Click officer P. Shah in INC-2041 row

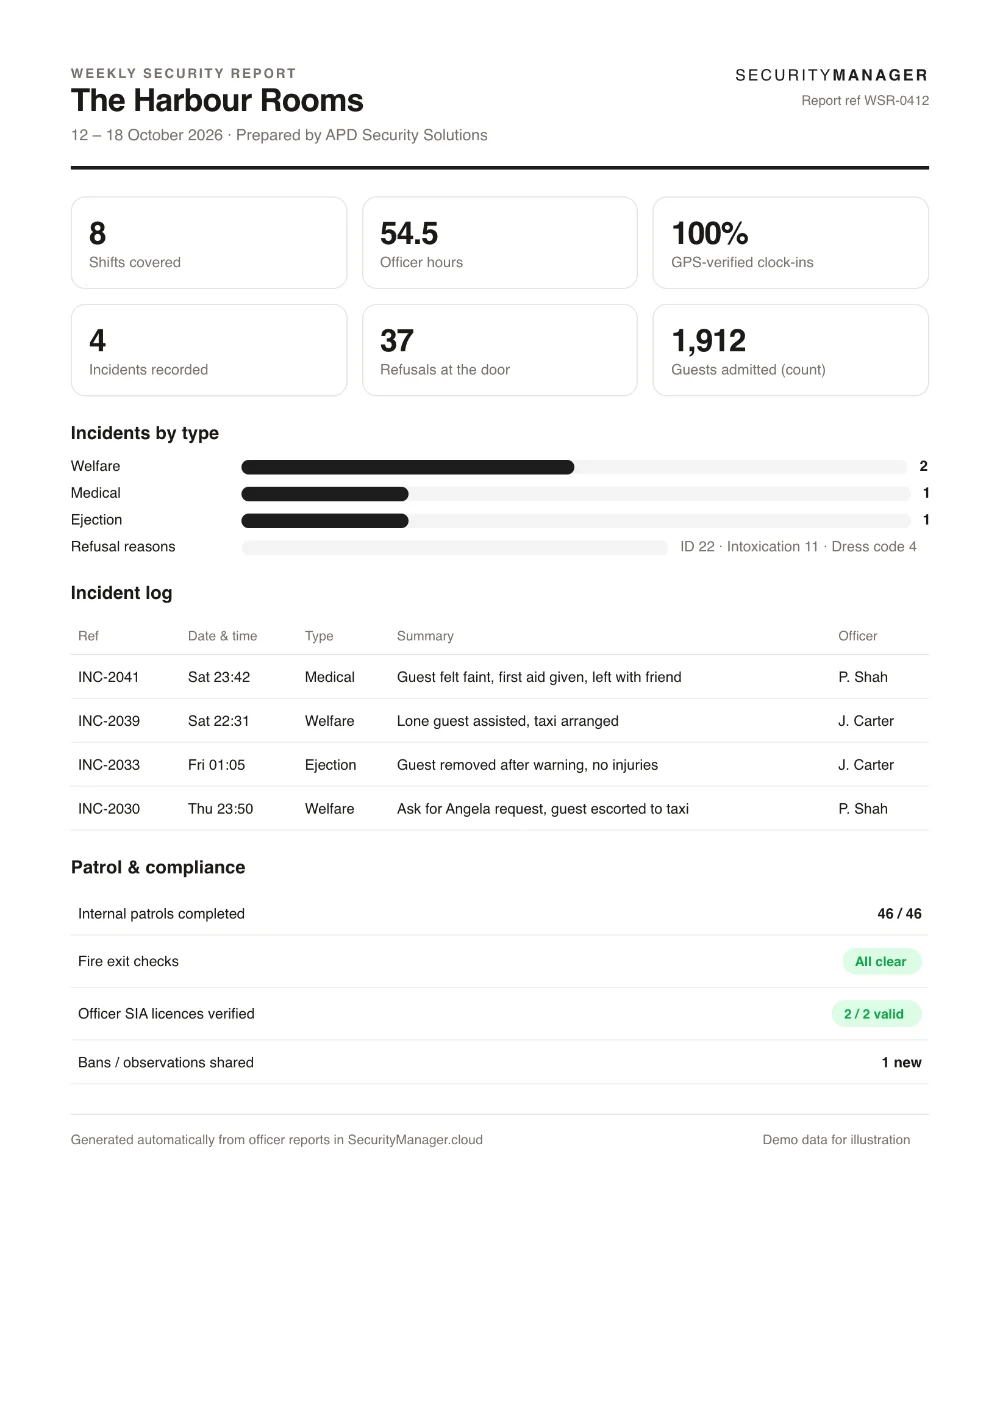point(863,677)
